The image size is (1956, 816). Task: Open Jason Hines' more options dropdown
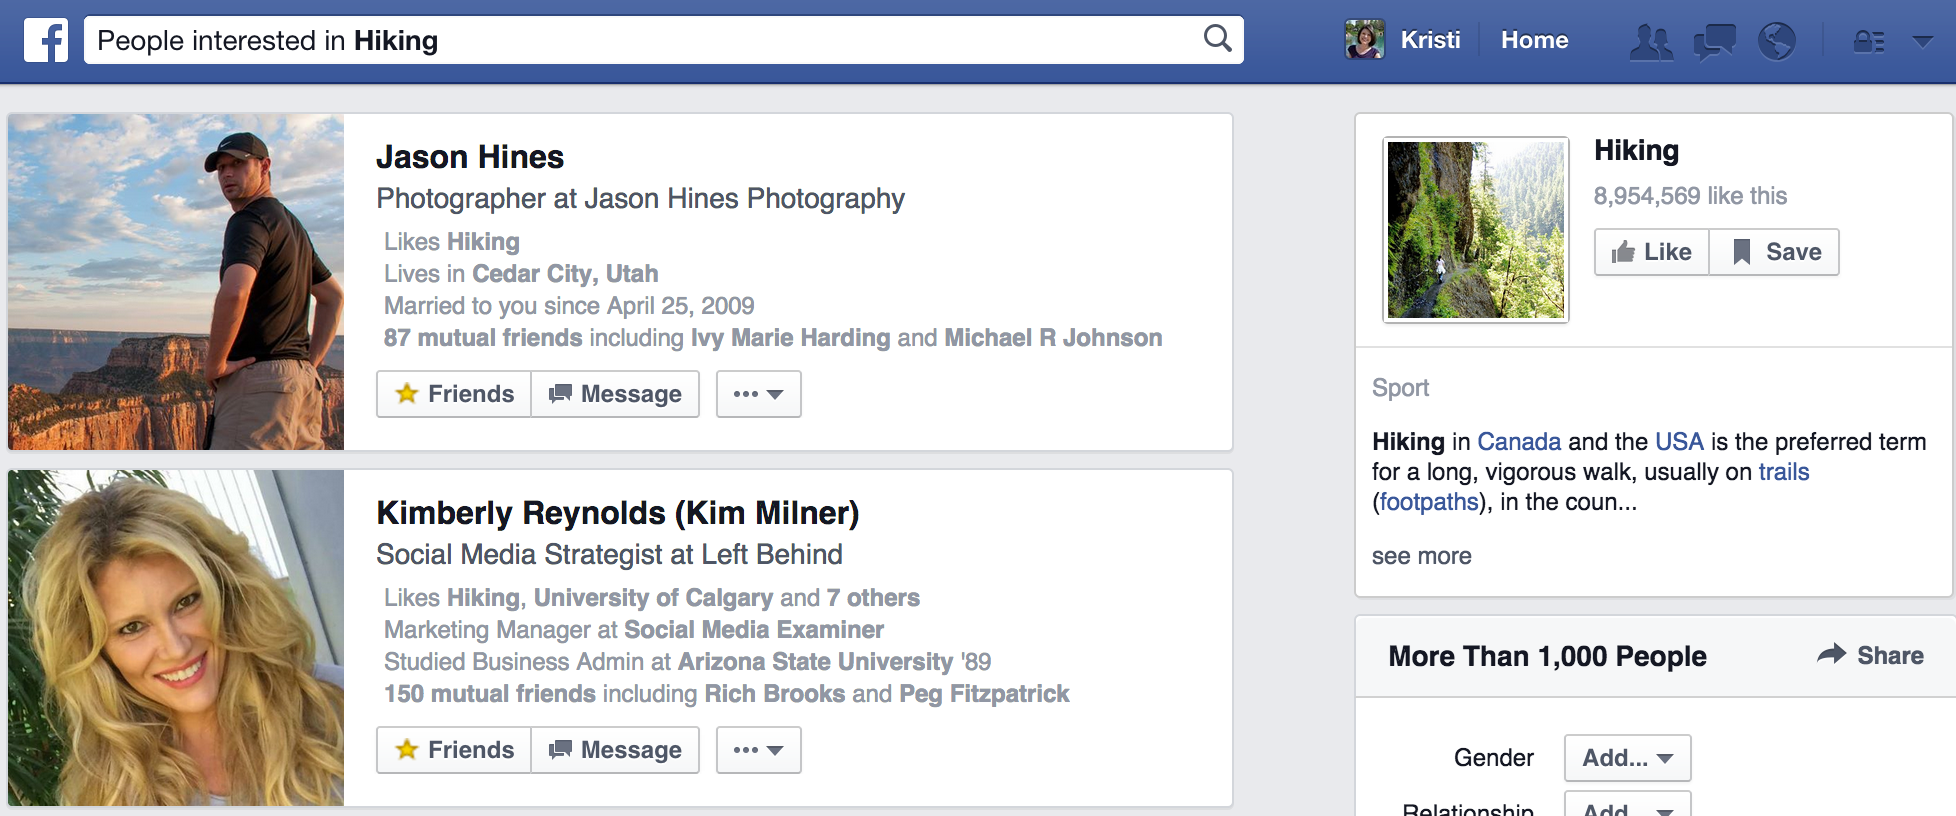pos(758,394)
